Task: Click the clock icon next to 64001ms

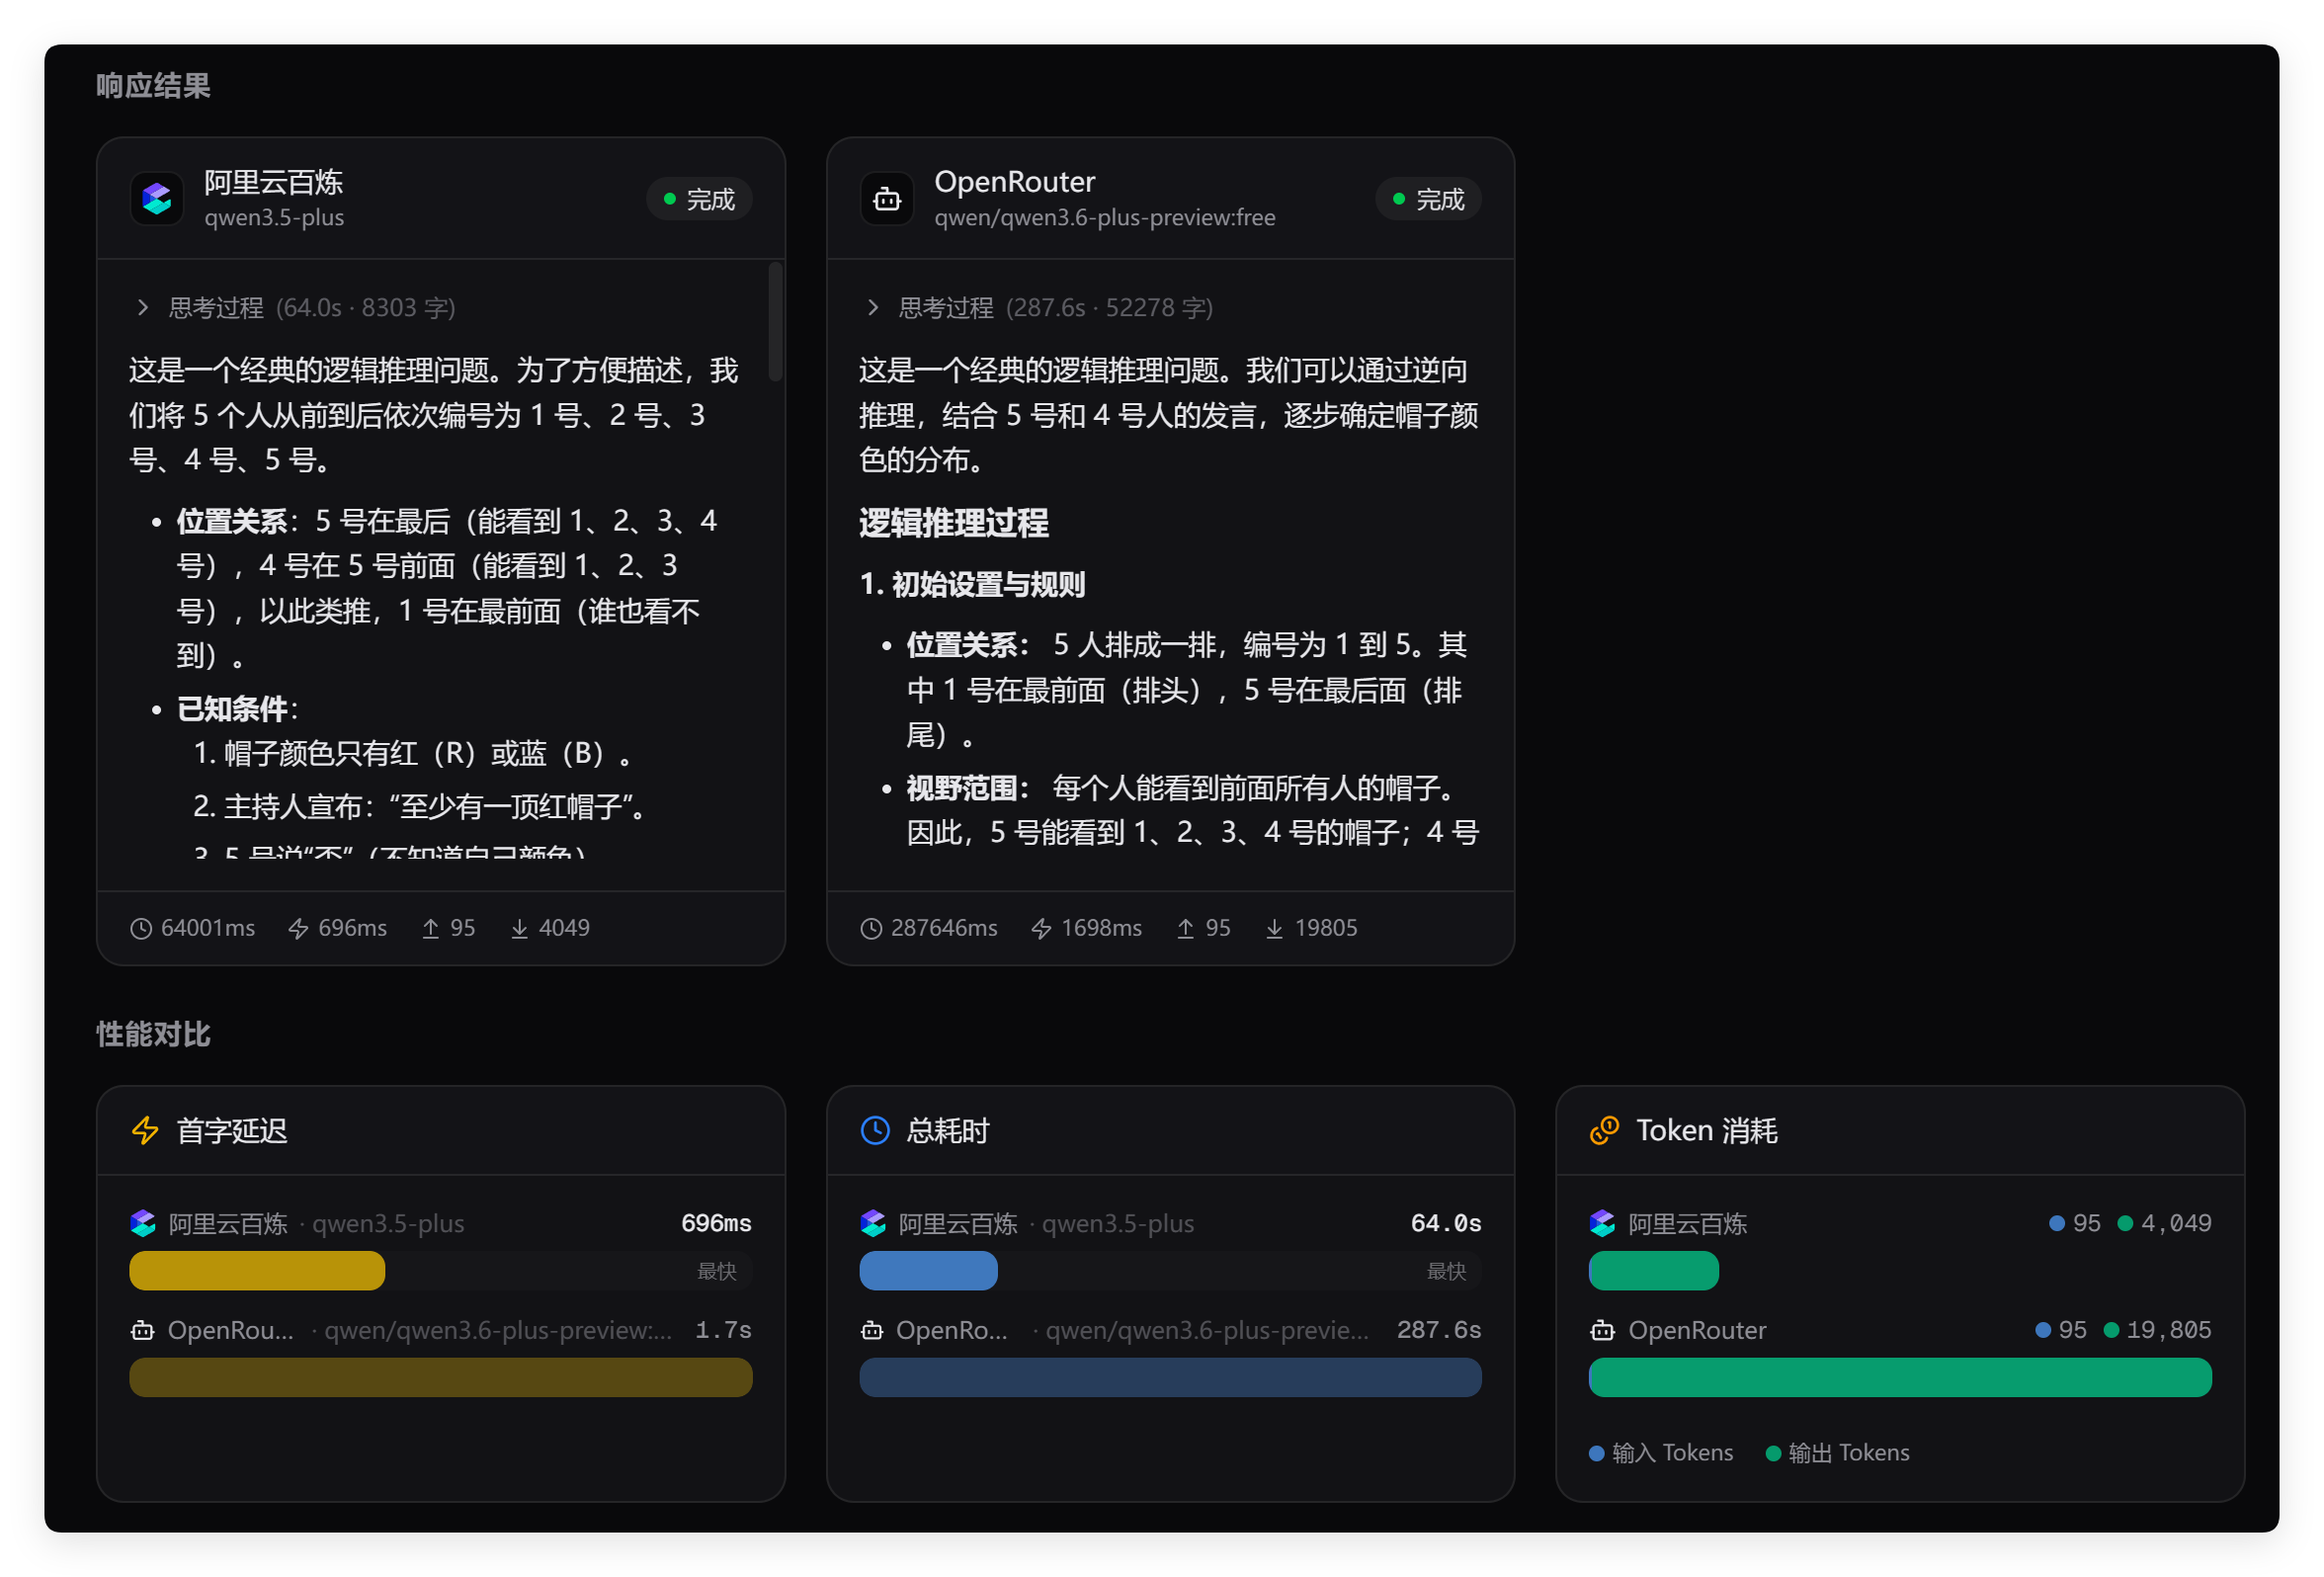Action: coord(141,929)
